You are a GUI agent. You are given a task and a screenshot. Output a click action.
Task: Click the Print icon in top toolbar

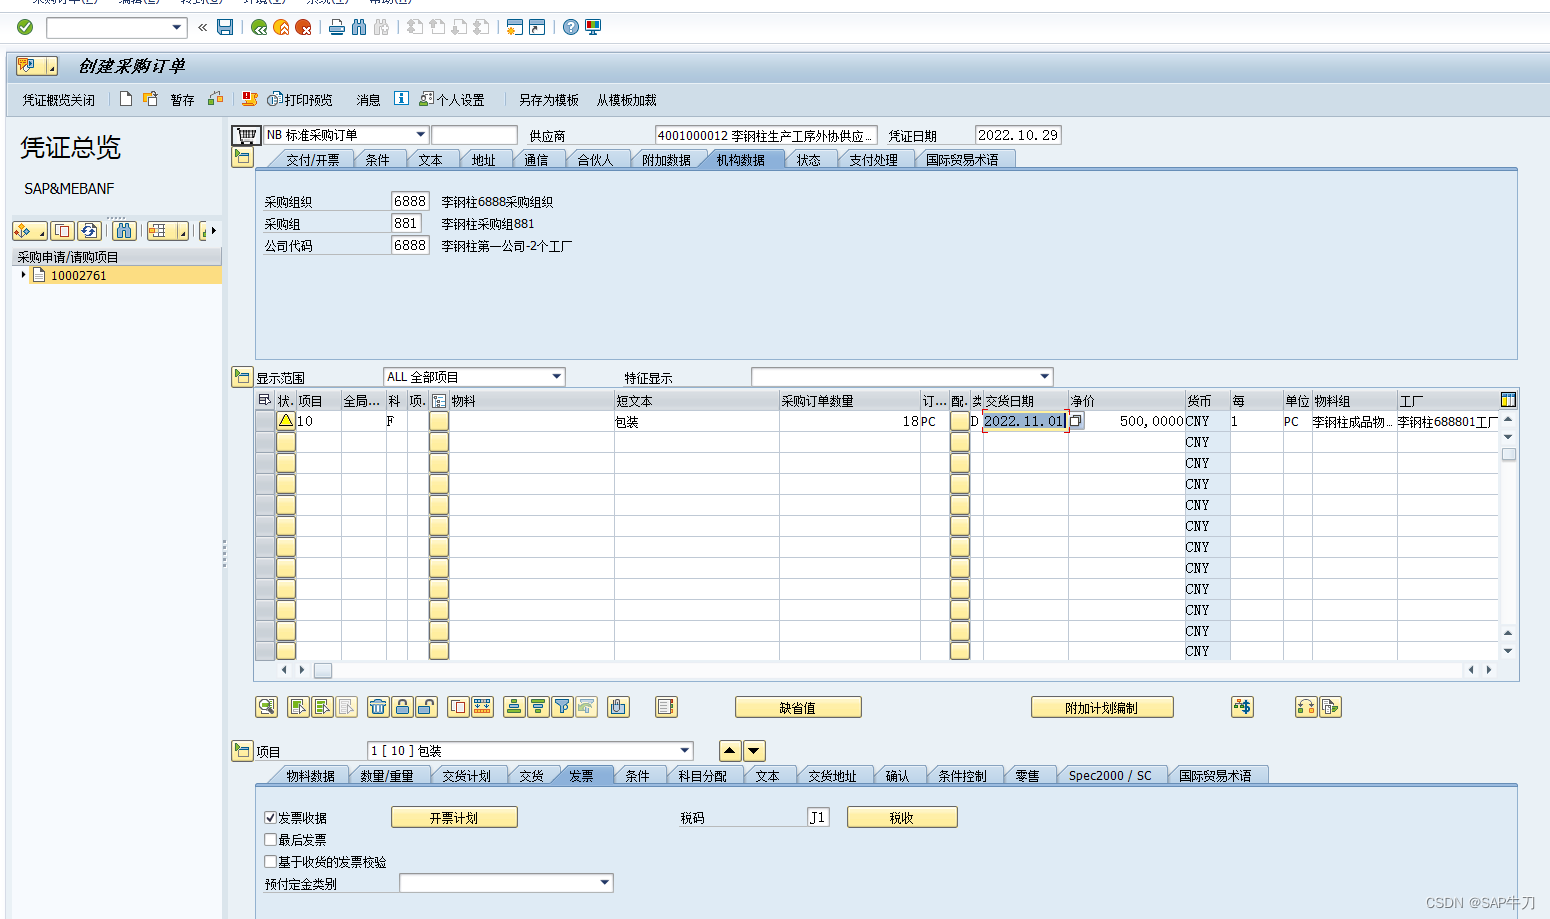tap(337, 27)
